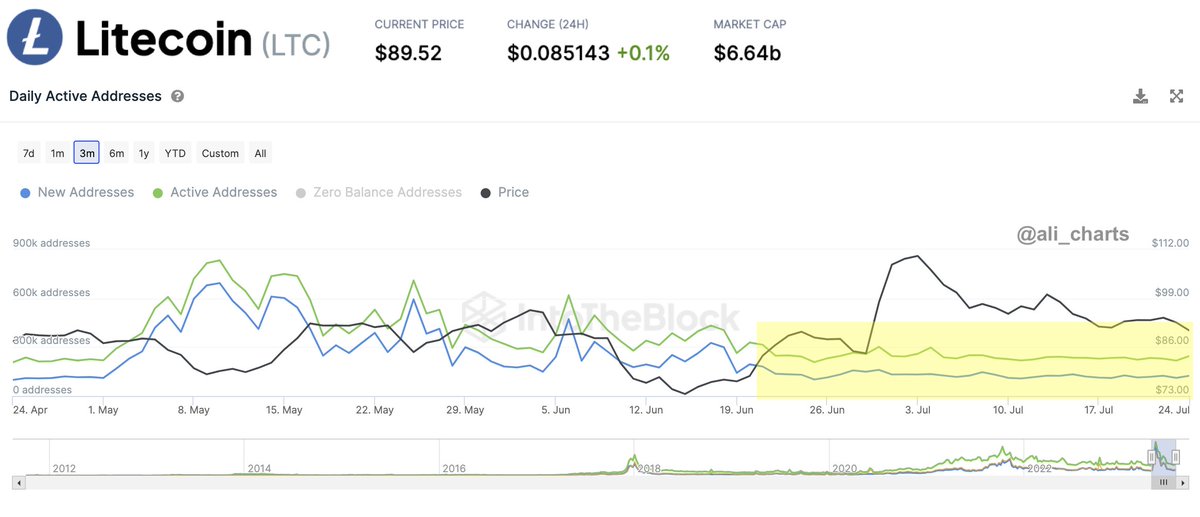Click the (LTC) ticker text
Viewport: 1200px width, 517px height.
click(296, 43)
